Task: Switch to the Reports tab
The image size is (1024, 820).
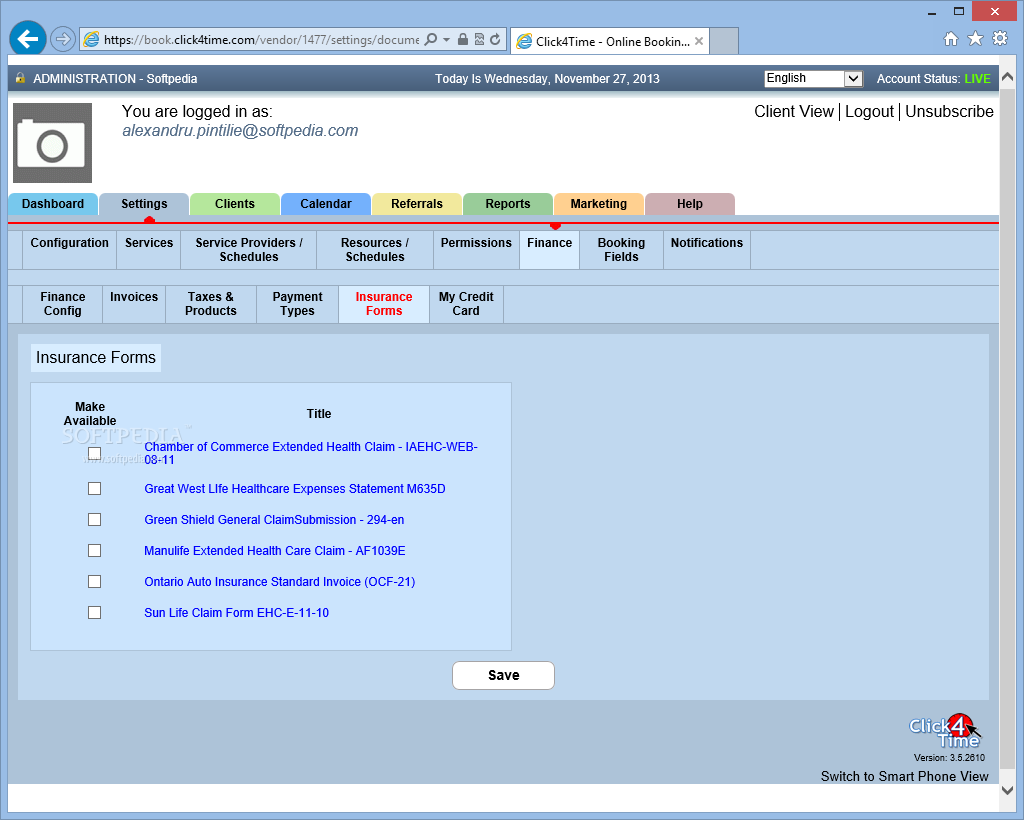Action: 508,204
